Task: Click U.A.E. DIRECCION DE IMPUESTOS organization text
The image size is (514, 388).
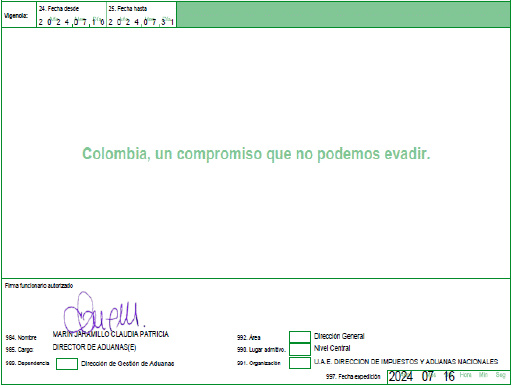Action: point(406,362)
